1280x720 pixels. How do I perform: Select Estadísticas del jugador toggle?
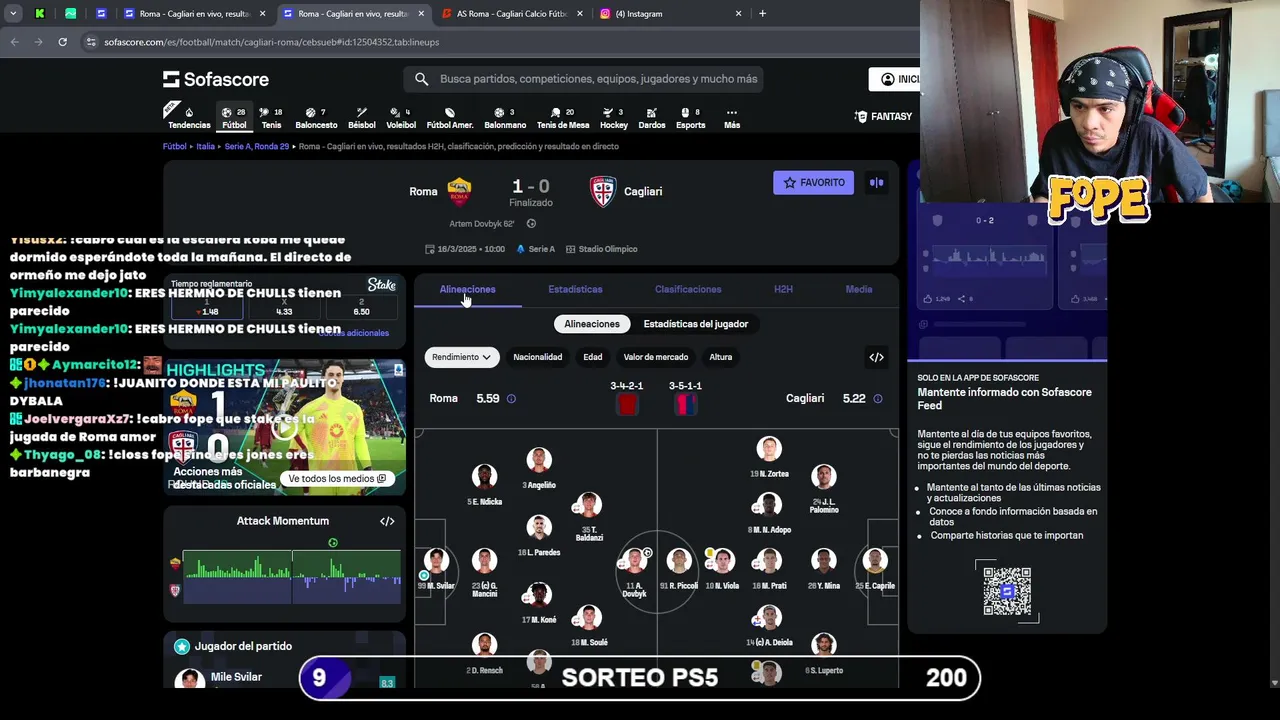(696, 324)
